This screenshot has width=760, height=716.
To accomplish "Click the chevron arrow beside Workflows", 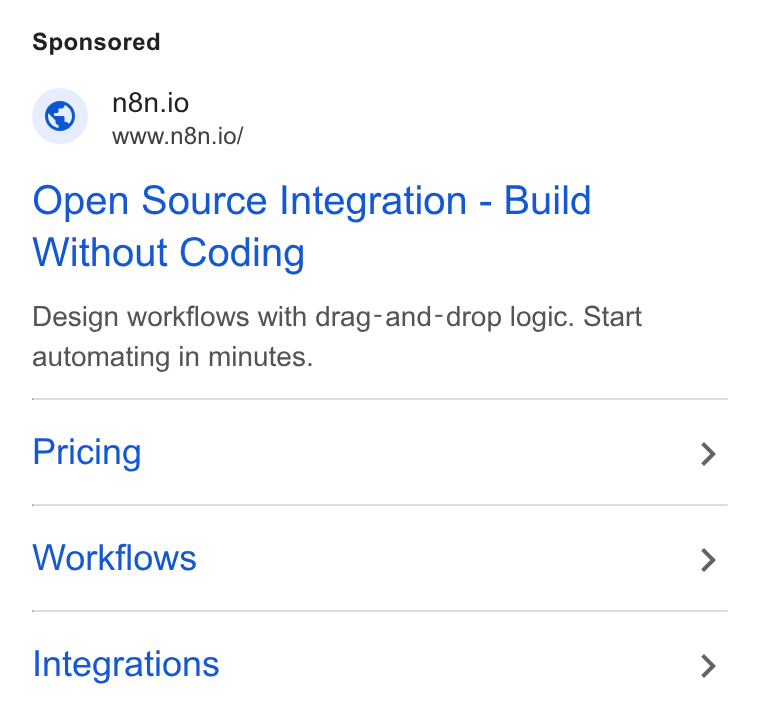I will point(708,560).
